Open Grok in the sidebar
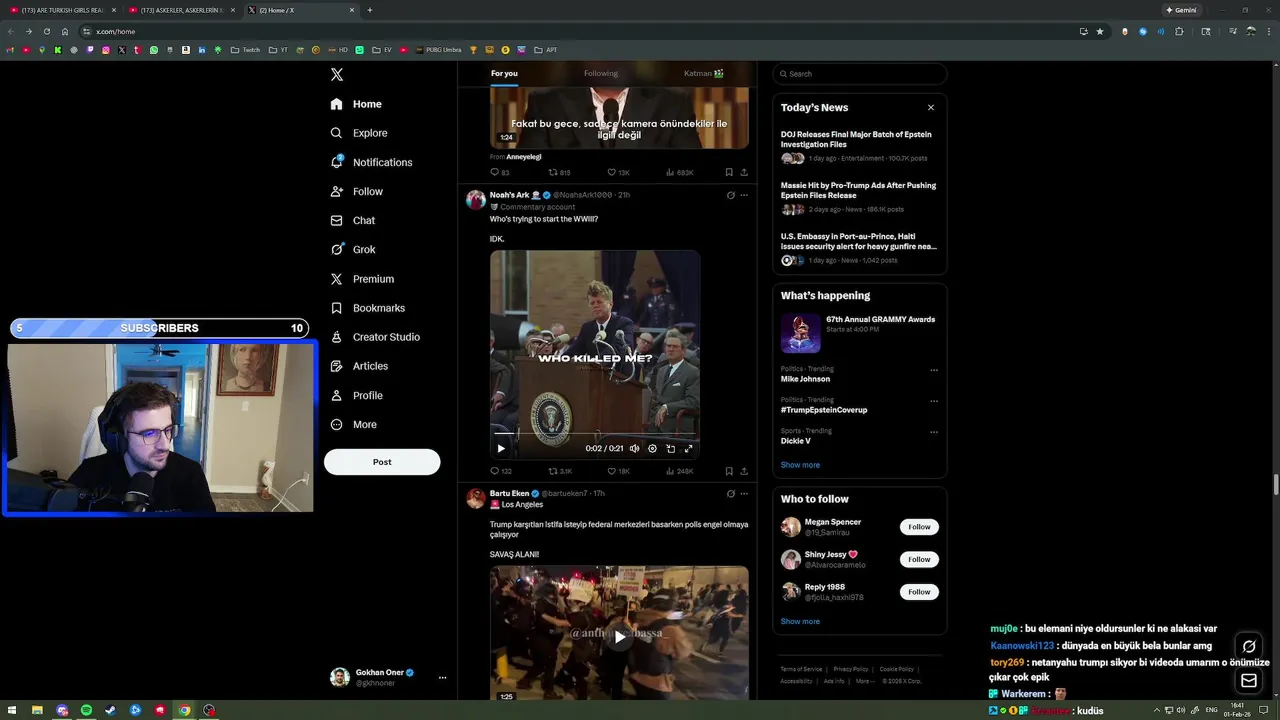Image resolution: width=1280 pixels, height=720 pixels. 352,249
